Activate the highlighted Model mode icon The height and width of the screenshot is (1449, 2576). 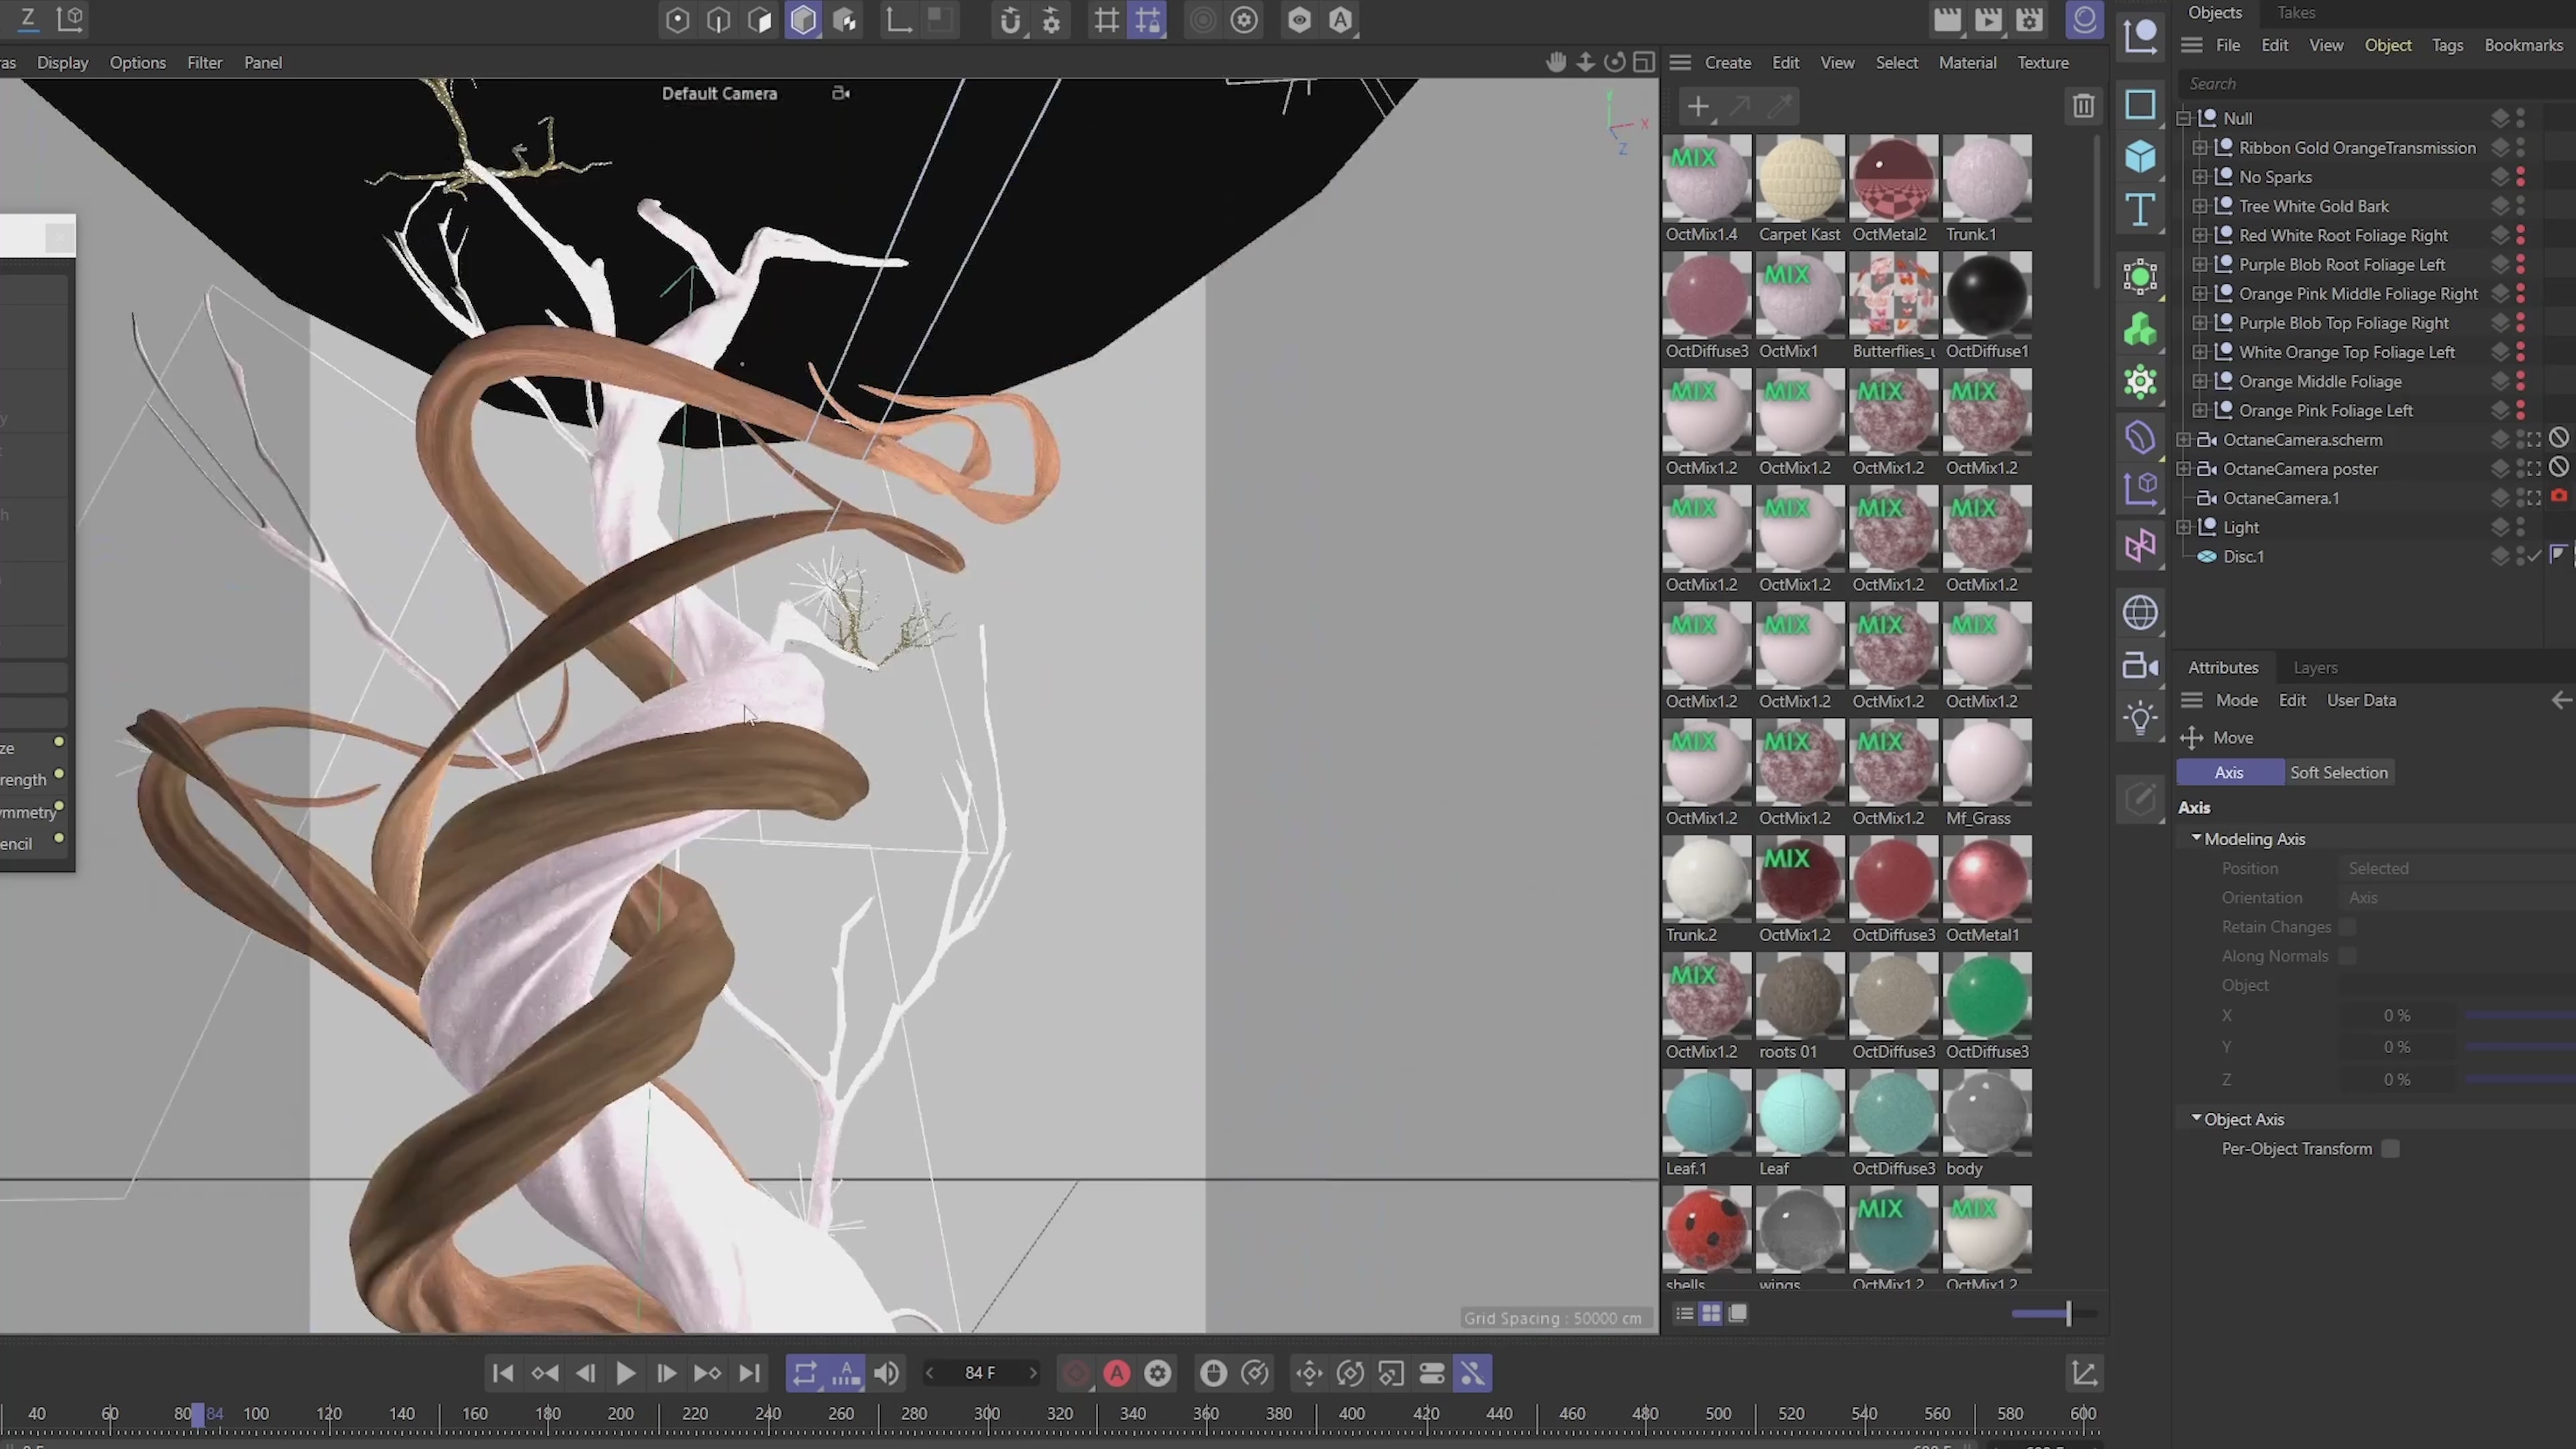[803, 20]
